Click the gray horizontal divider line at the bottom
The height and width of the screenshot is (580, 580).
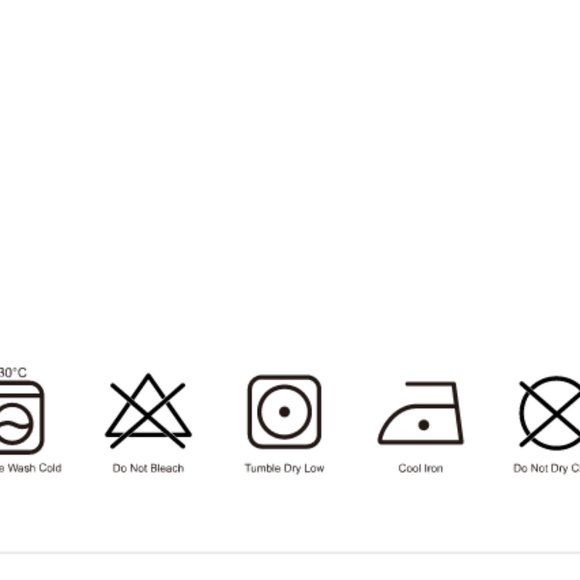pyautogui.click(x=290, y=553)
